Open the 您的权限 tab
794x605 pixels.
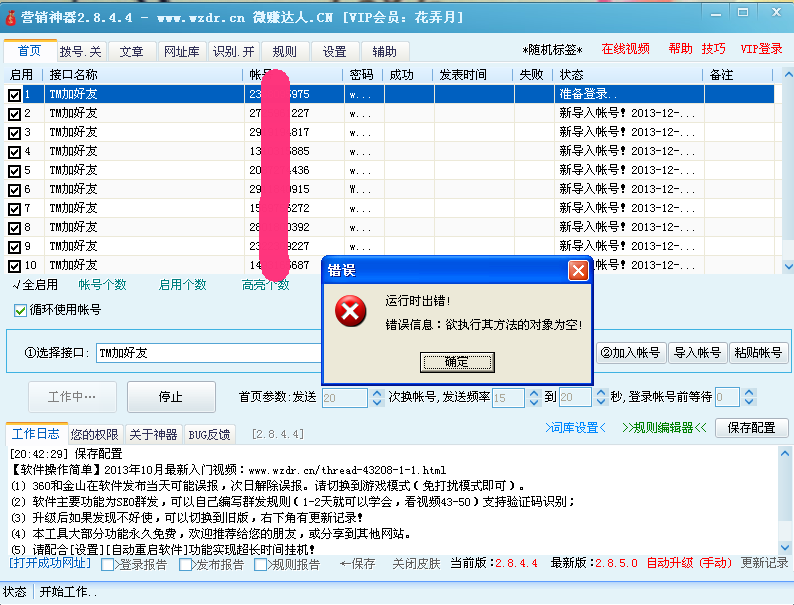click(95, 434)
